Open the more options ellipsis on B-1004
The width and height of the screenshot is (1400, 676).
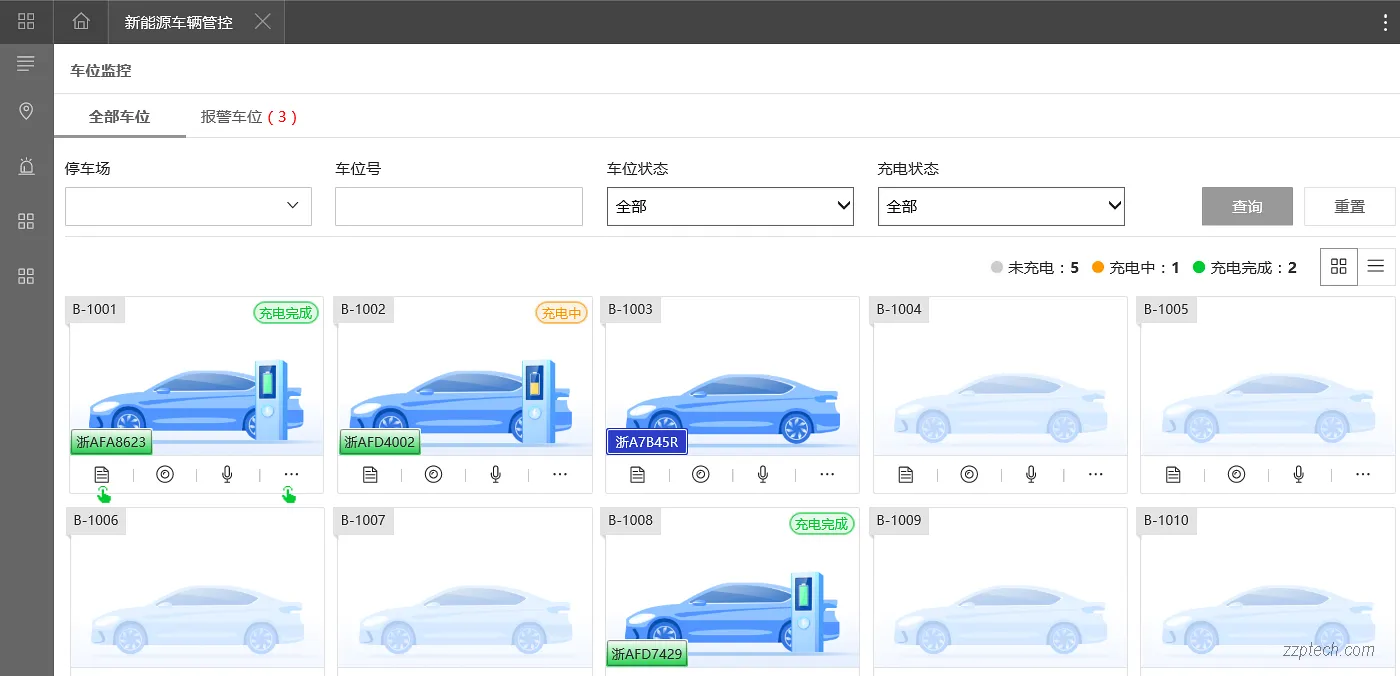pos(1095,474)
